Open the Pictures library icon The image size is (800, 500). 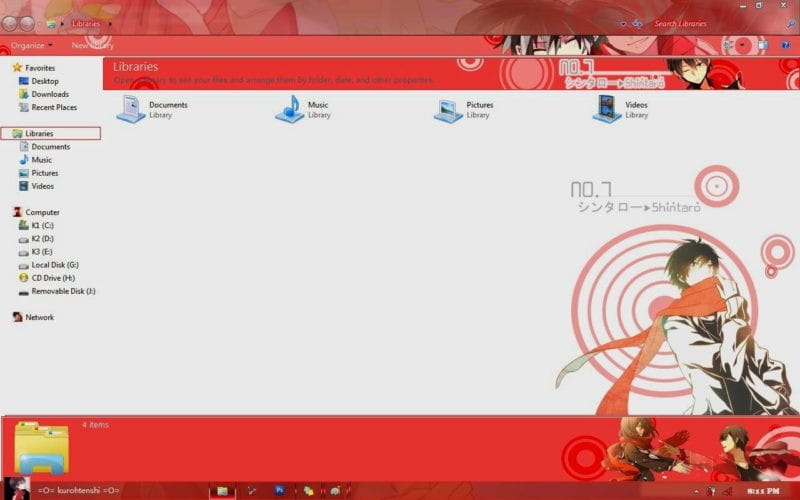click(448, 108)
